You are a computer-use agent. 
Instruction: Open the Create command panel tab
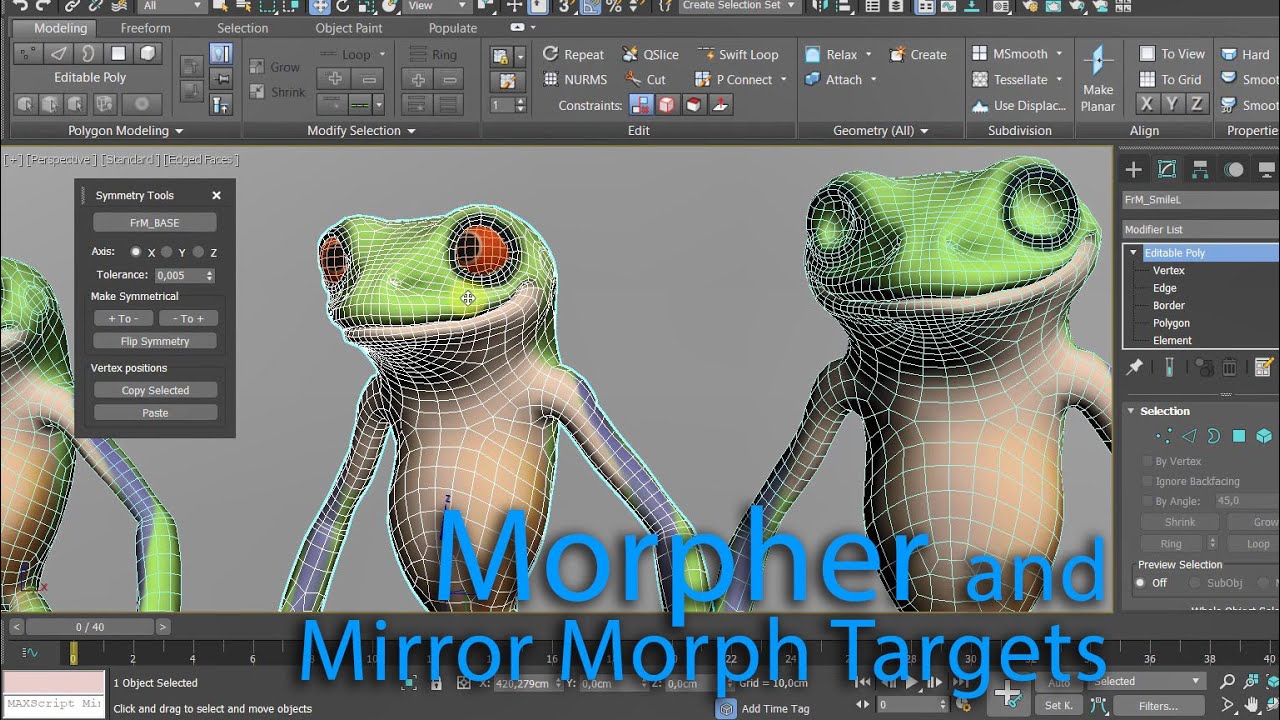click(1133, 169)
